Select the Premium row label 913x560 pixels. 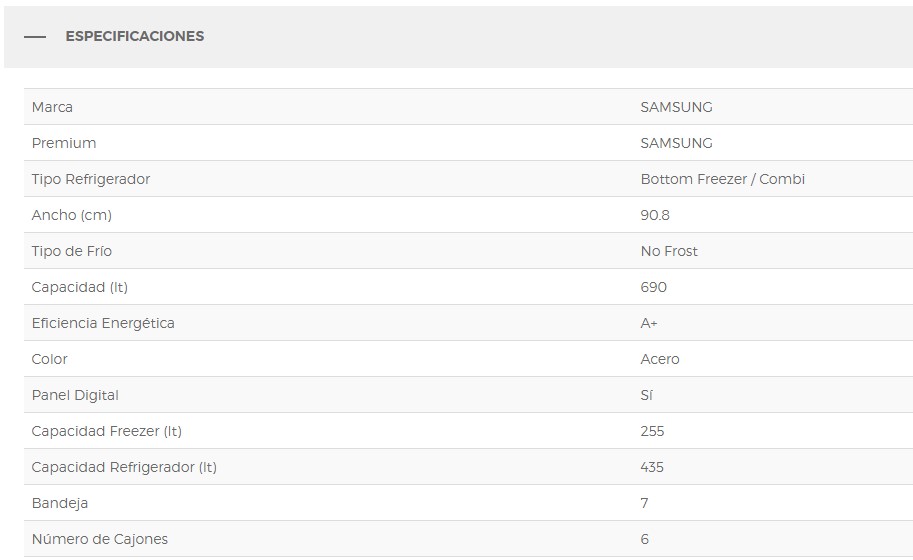pos(64,143)
